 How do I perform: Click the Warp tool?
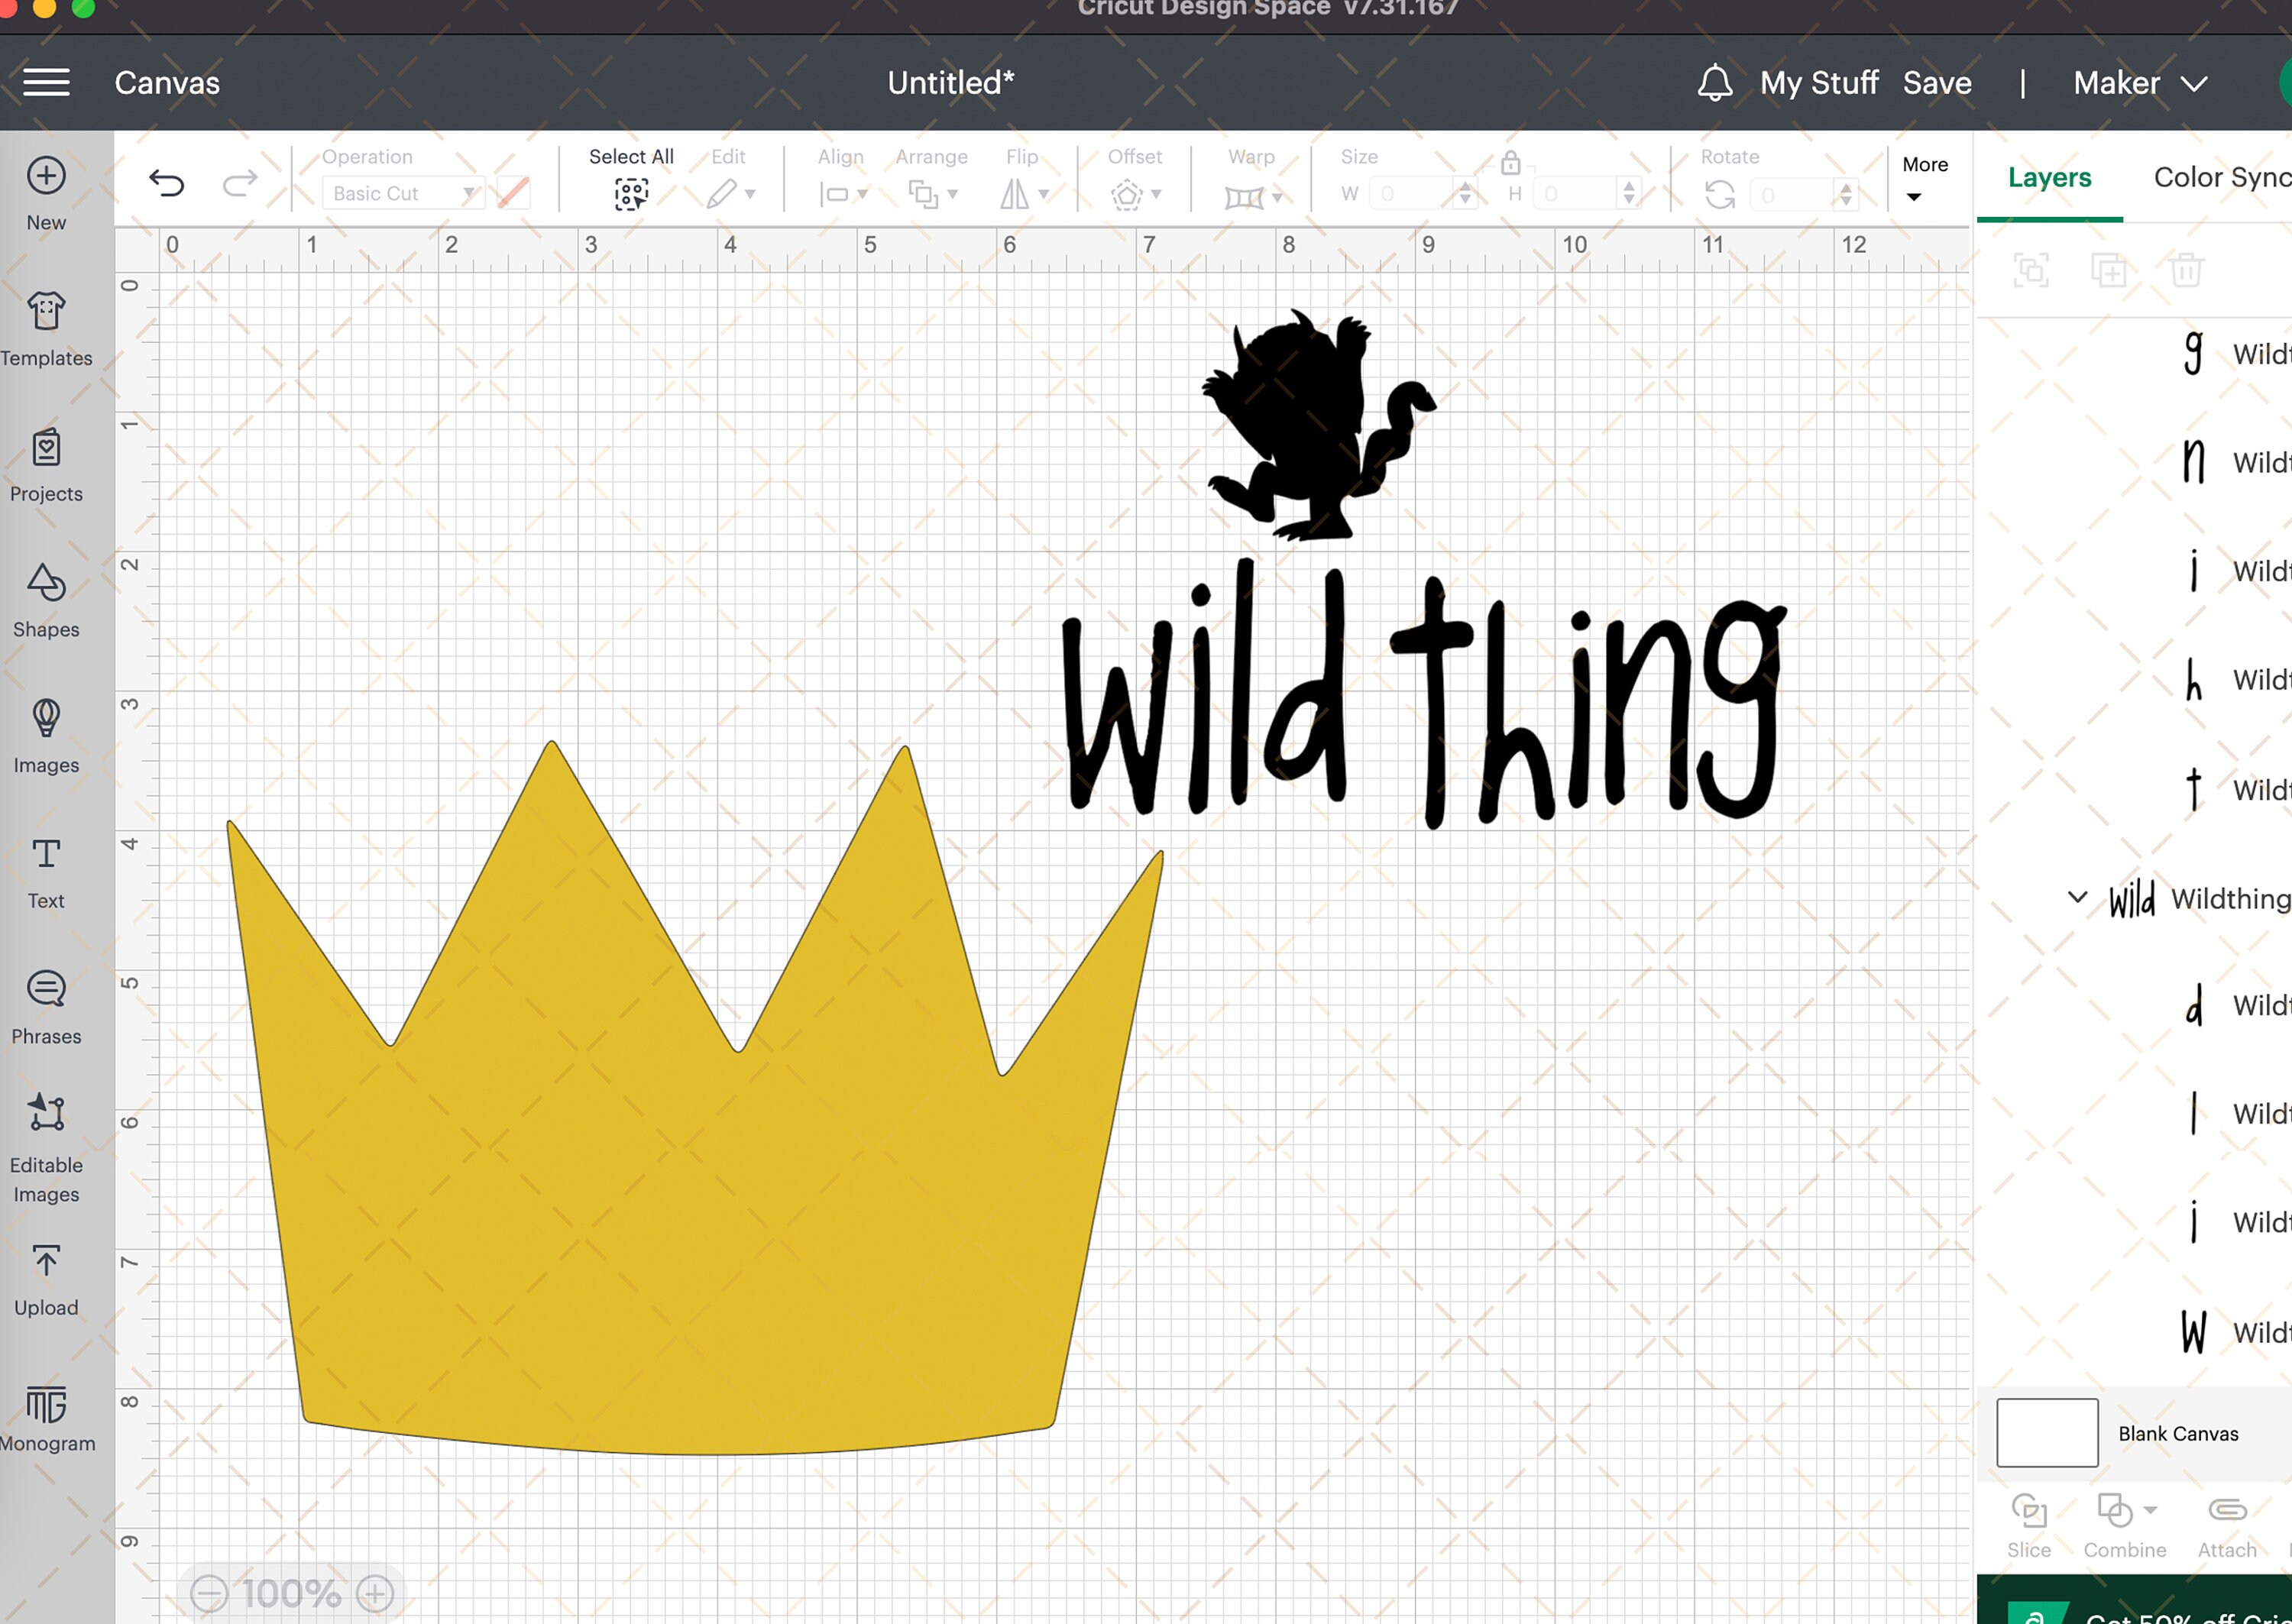click(x=1247, y=195)
